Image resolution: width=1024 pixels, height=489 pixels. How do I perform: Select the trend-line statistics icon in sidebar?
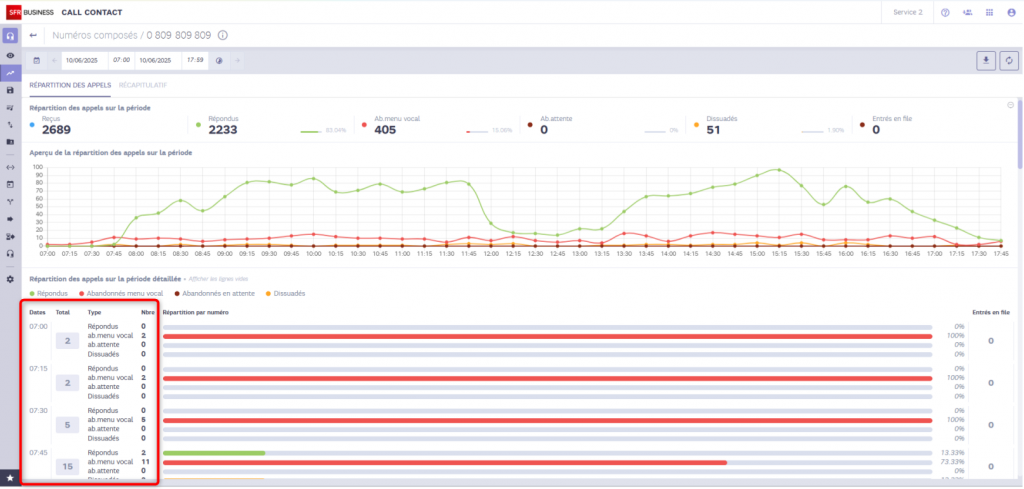click(x=10, y=72)
